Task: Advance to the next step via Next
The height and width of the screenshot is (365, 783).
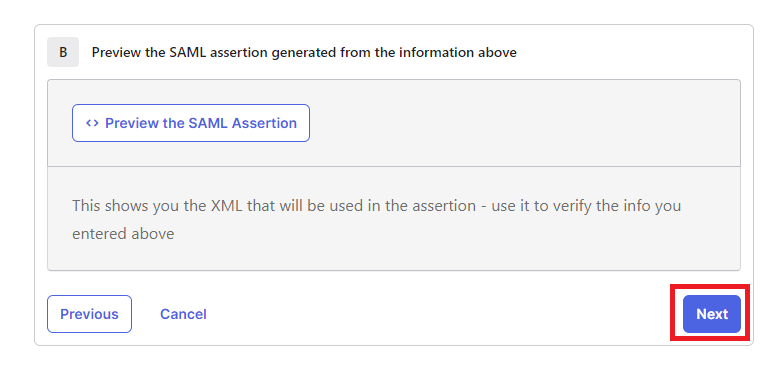Action: 712,314
